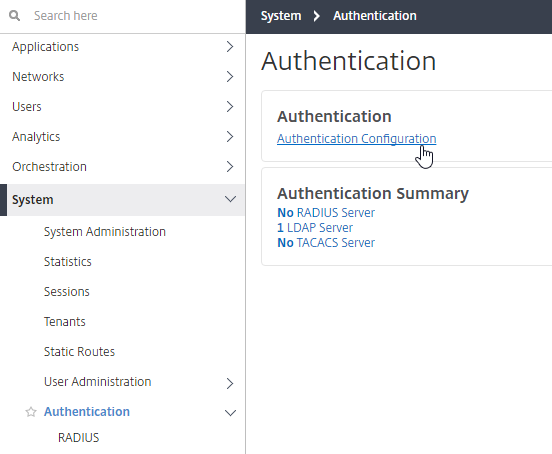This screenshot has height=454, width=552.
Task: Expand User Administration submenu arrow
Action: click(230, 383)
